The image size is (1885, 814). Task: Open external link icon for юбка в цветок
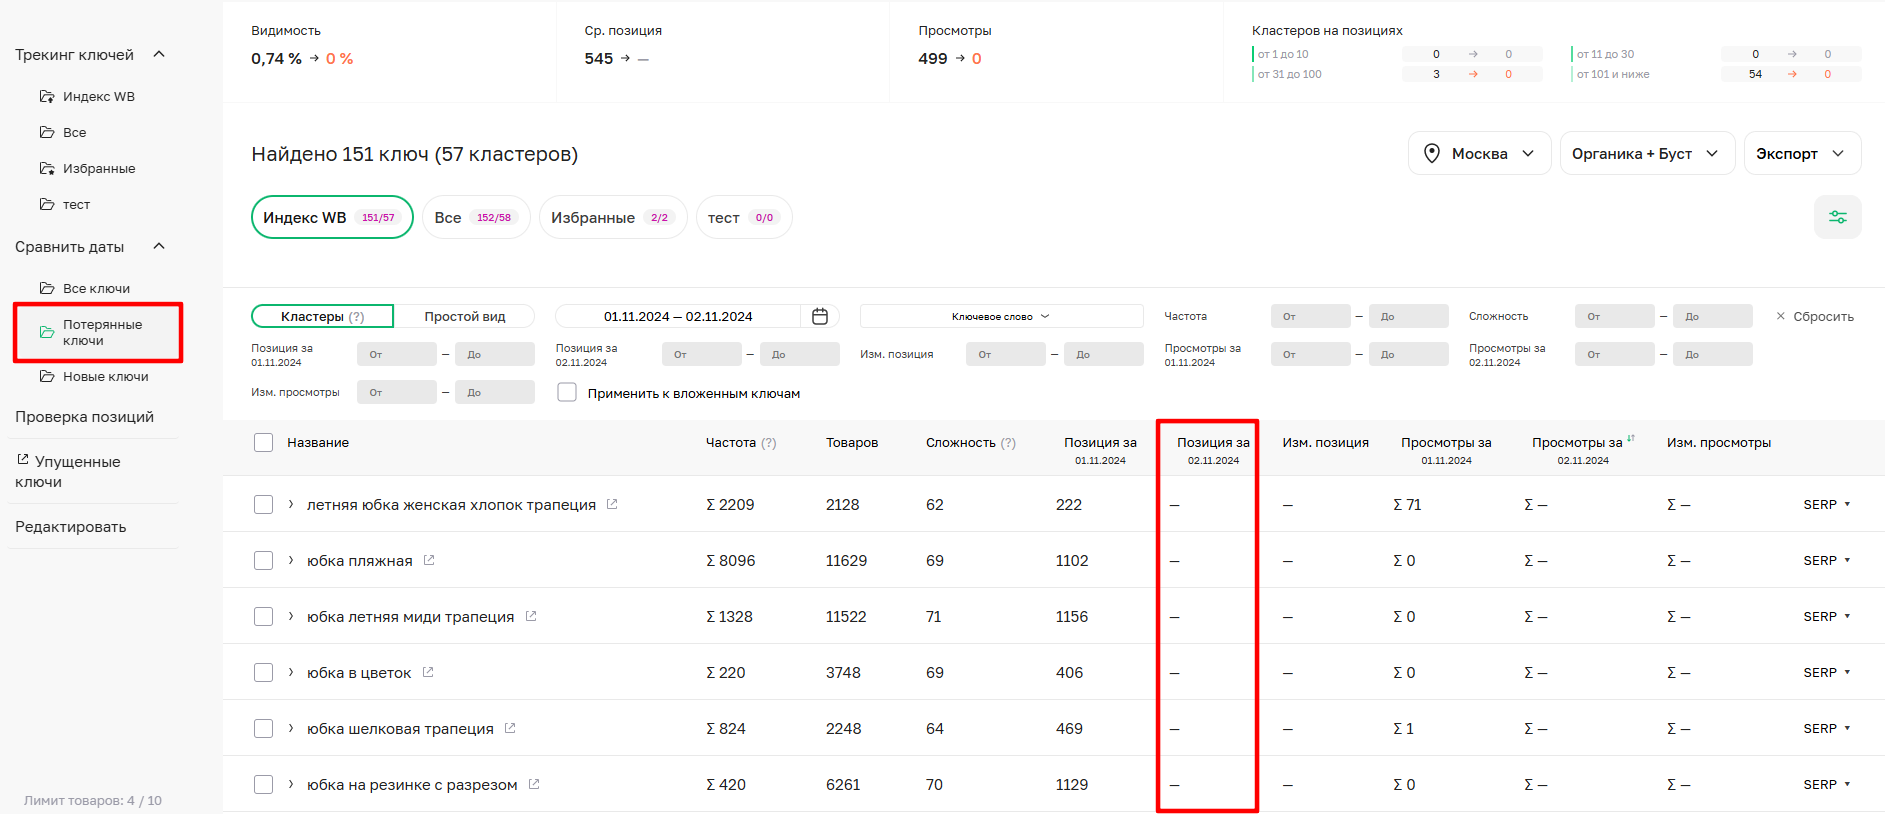[428, 672]
